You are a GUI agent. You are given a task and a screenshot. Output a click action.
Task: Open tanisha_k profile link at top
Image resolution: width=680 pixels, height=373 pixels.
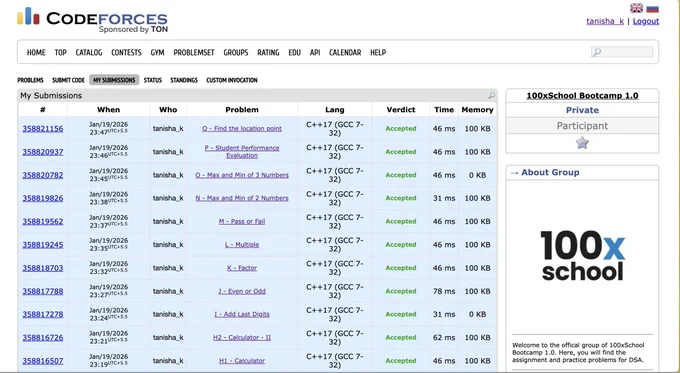click(605, 21)
